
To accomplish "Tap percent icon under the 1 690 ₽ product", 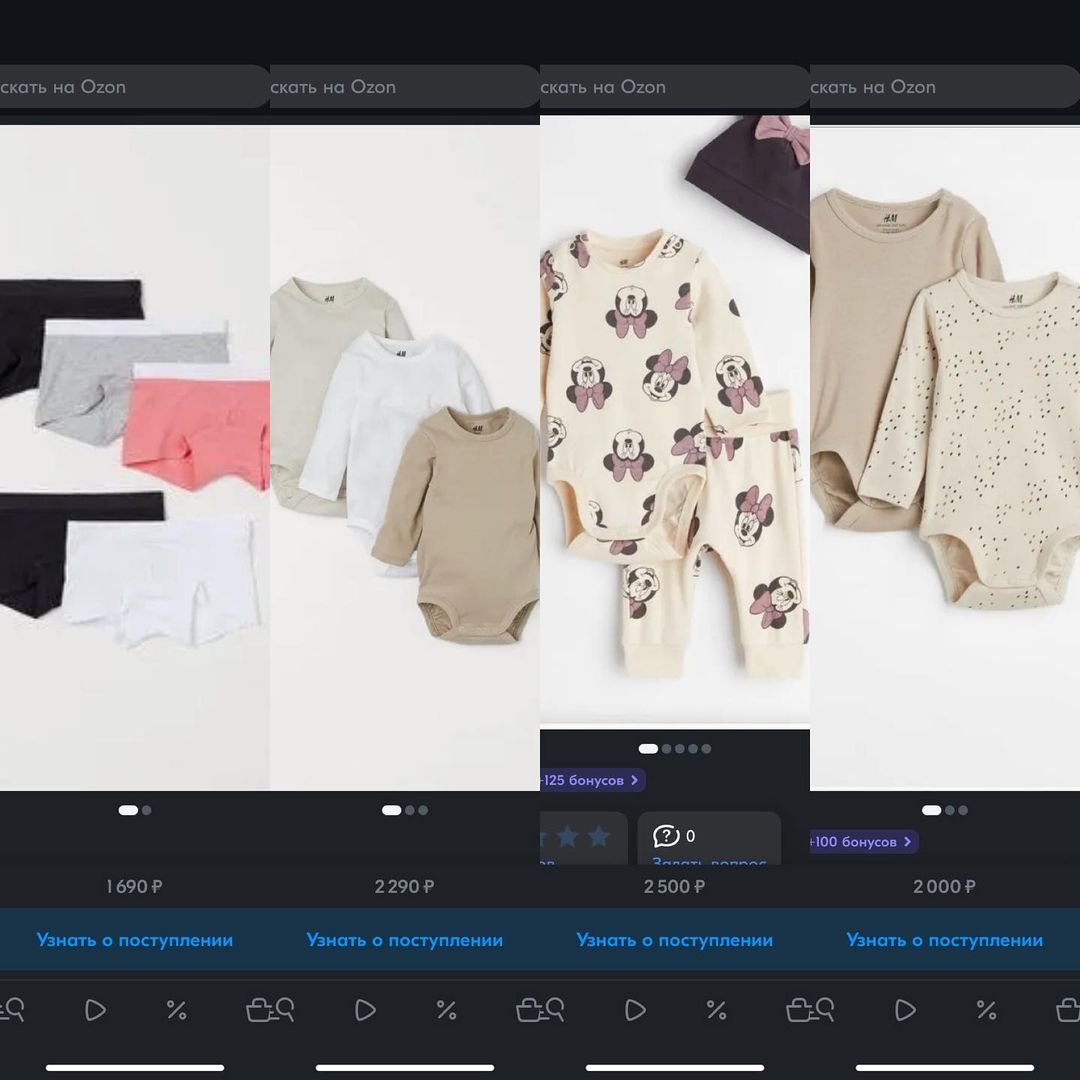I will (176, 1010).
